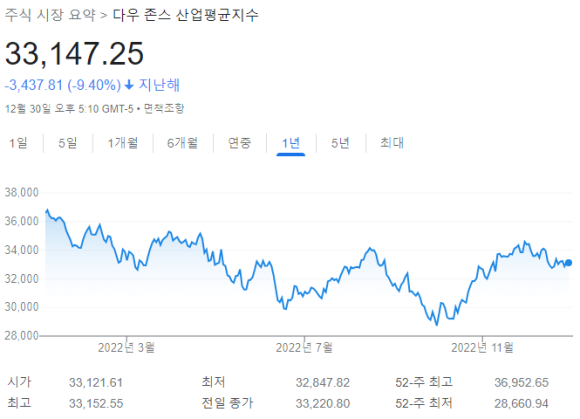Switch chart to 6개월 range
The height and width of the screenshot is (419, 580).
(x=182, y=143)
